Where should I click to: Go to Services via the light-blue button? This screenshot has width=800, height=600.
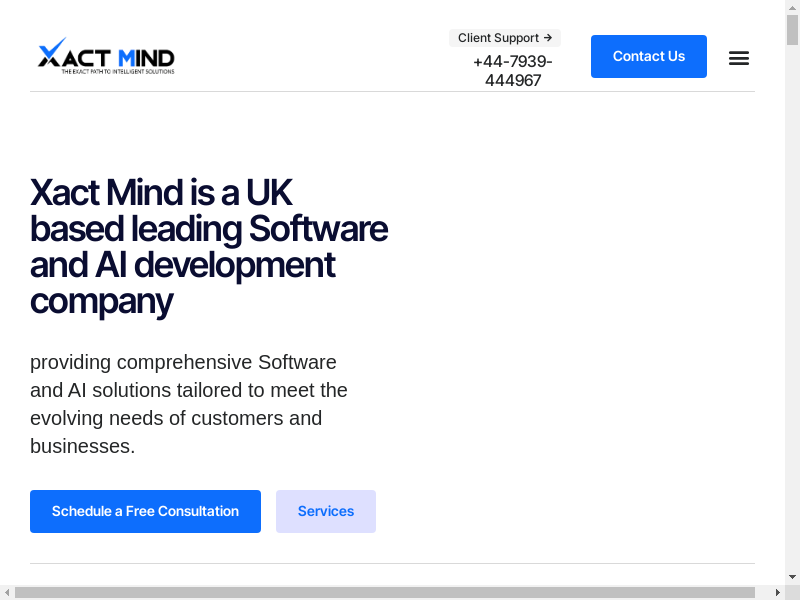(326, 511)
